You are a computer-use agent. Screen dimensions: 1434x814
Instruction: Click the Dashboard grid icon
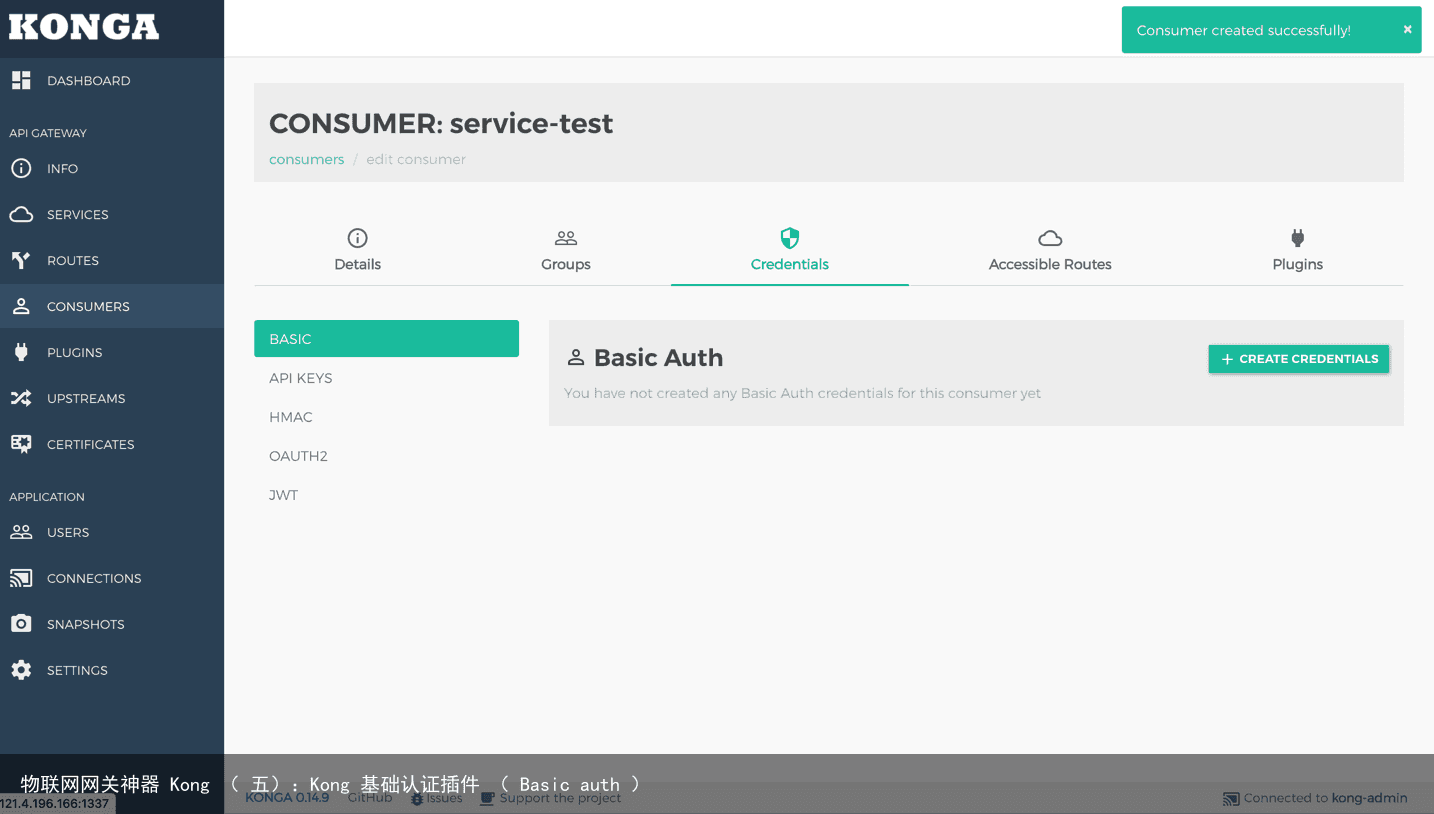(x=21, y=80)
